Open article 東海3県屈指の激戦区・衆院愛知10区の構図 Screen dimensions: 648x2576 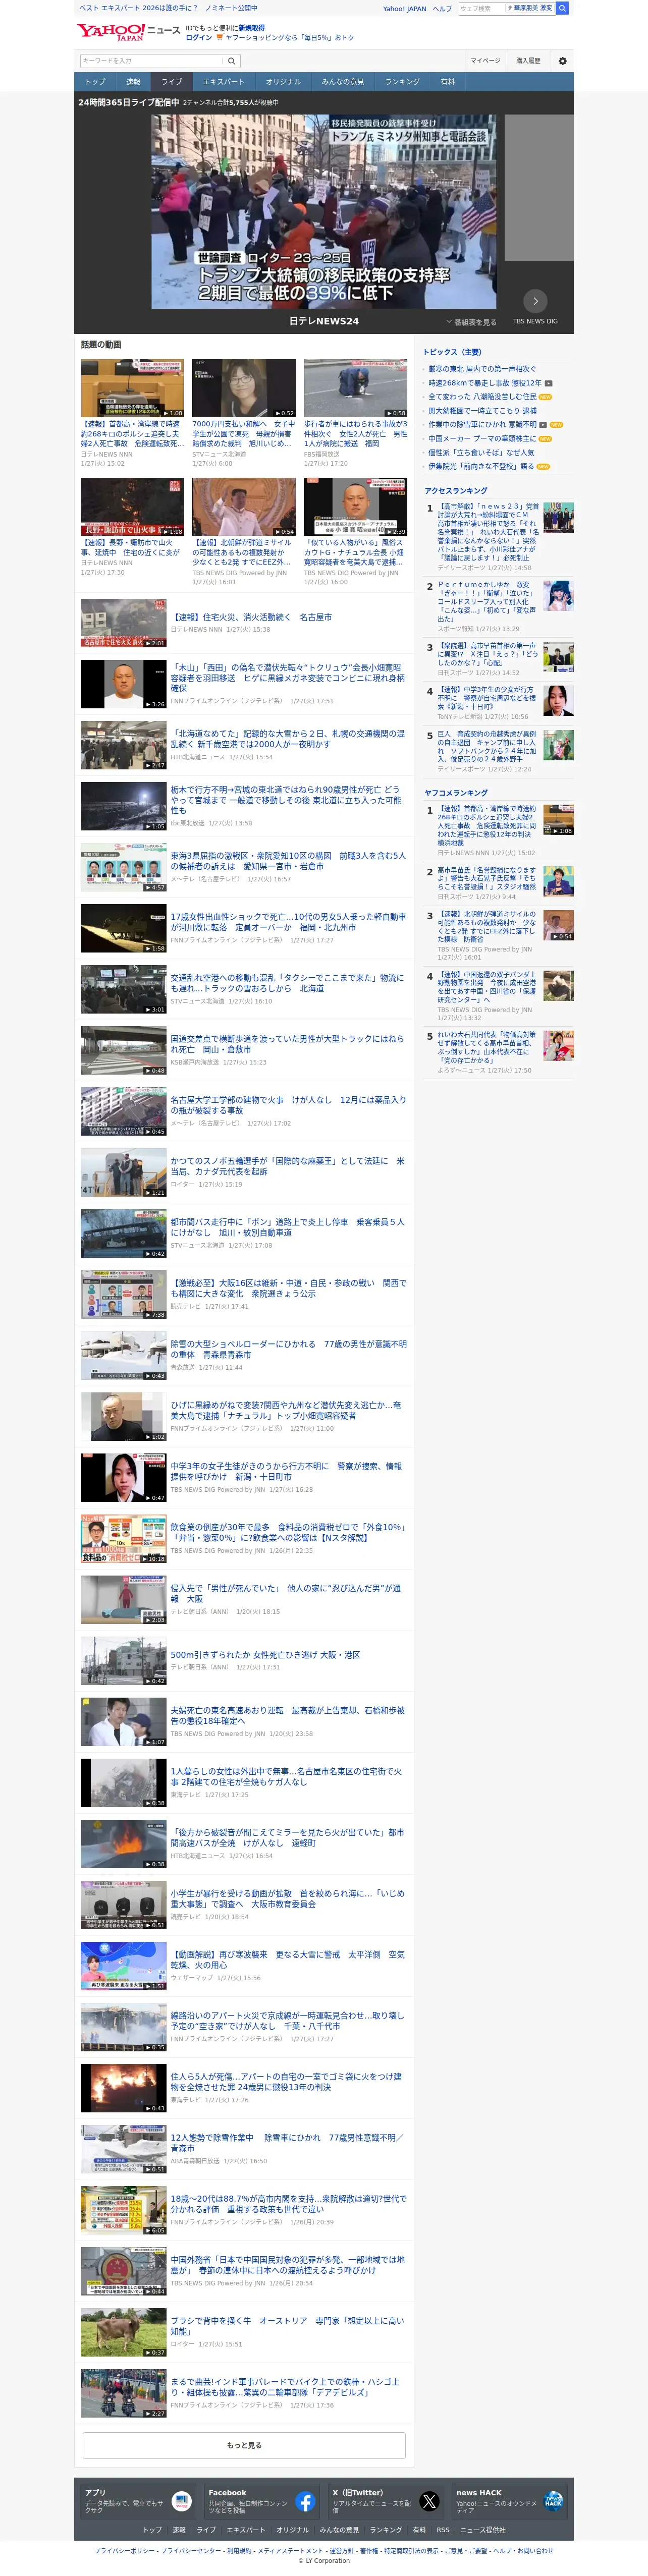pyautogui.click(x=288, y=860)
